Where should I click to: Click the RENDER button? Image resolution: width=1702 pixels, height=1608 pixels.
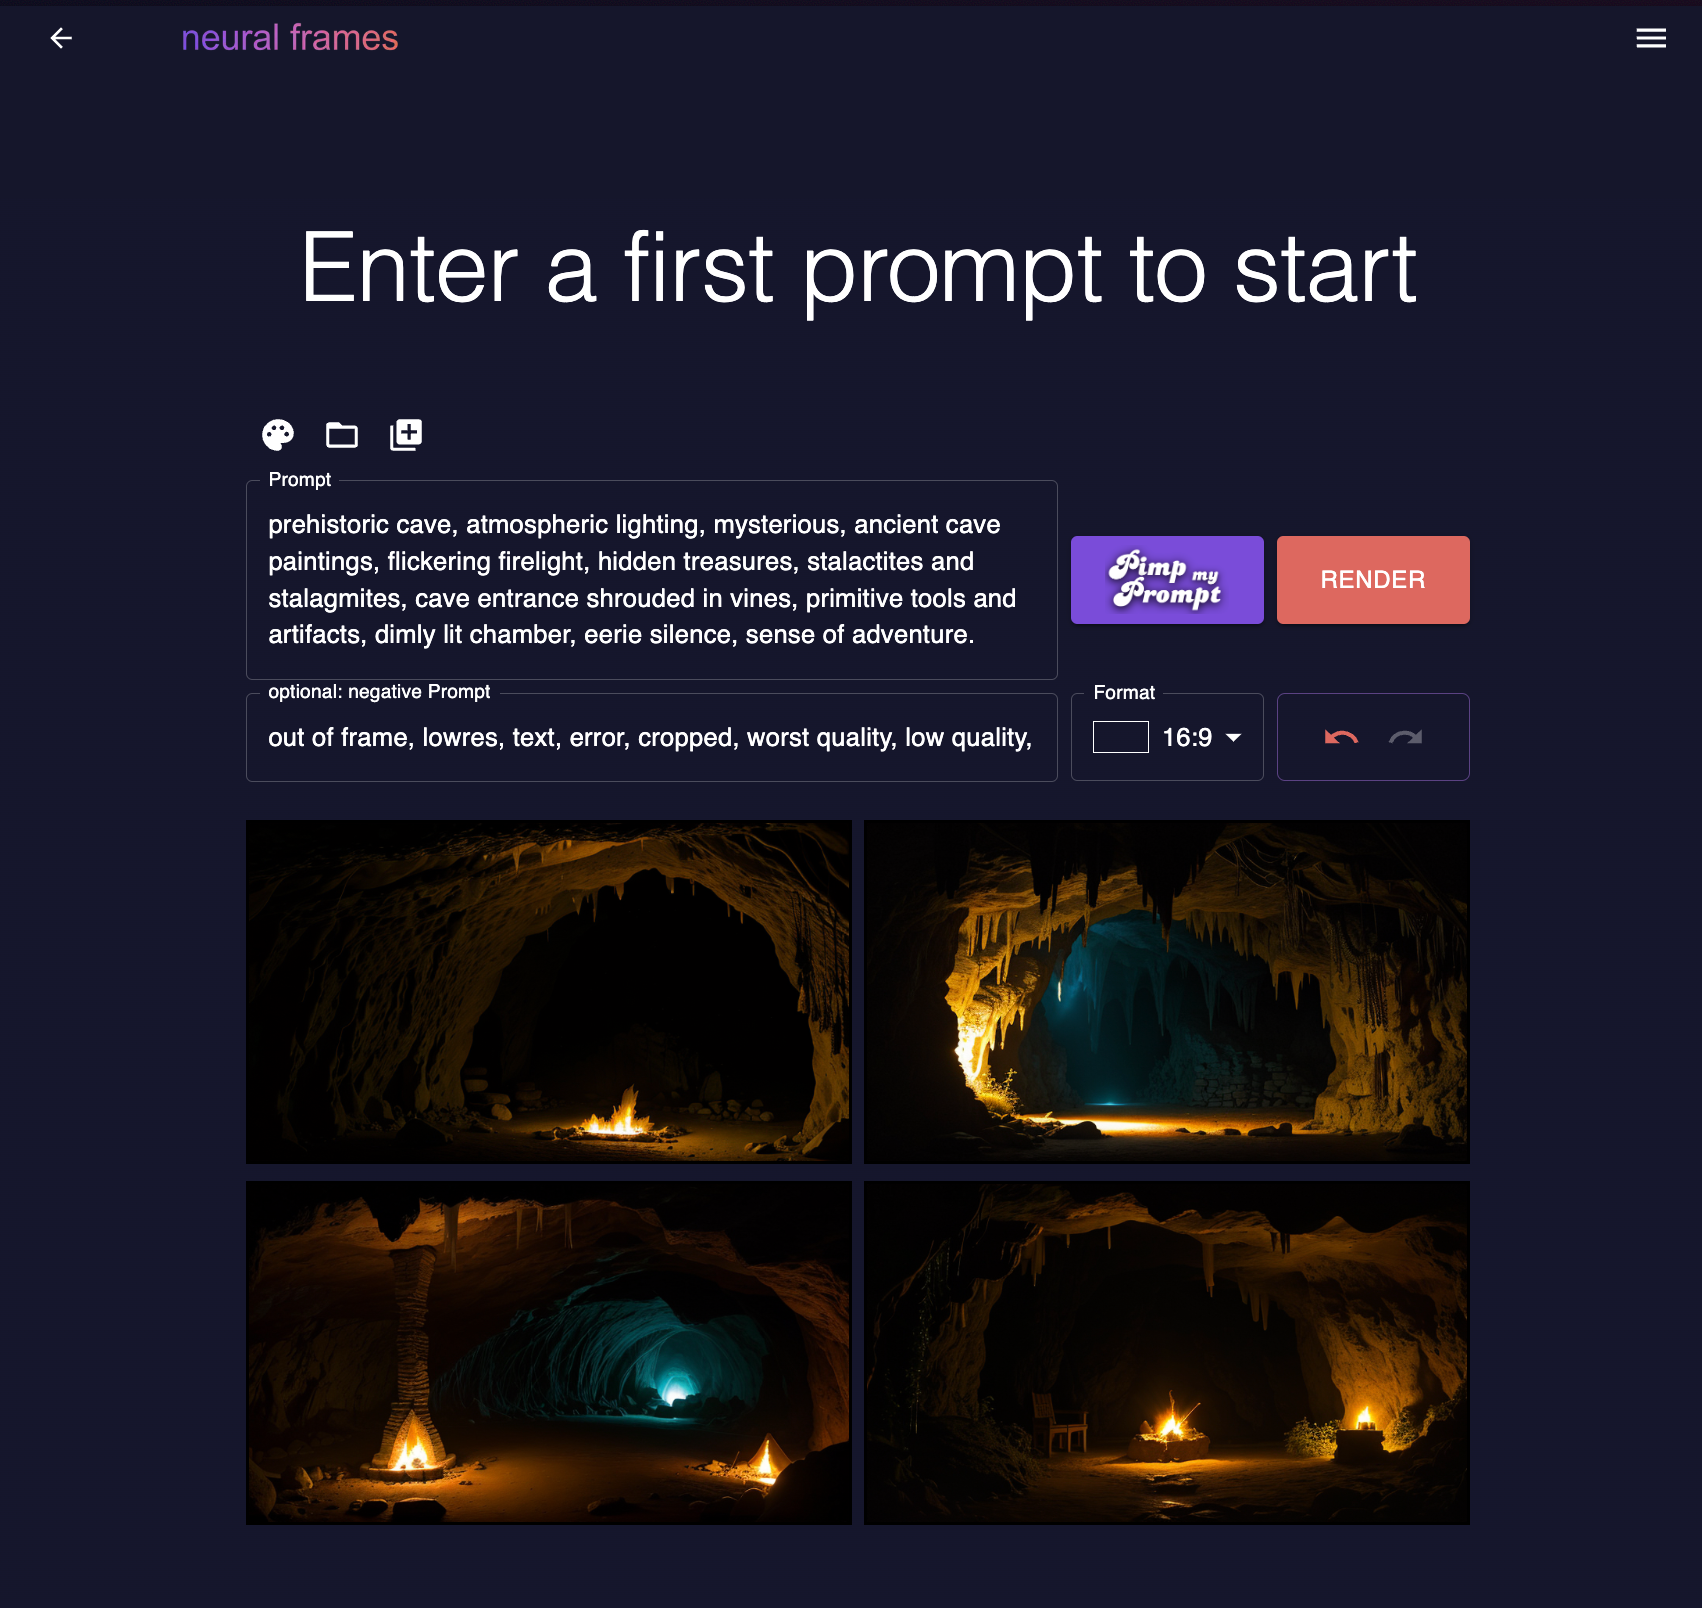(x=1373, y=580)
